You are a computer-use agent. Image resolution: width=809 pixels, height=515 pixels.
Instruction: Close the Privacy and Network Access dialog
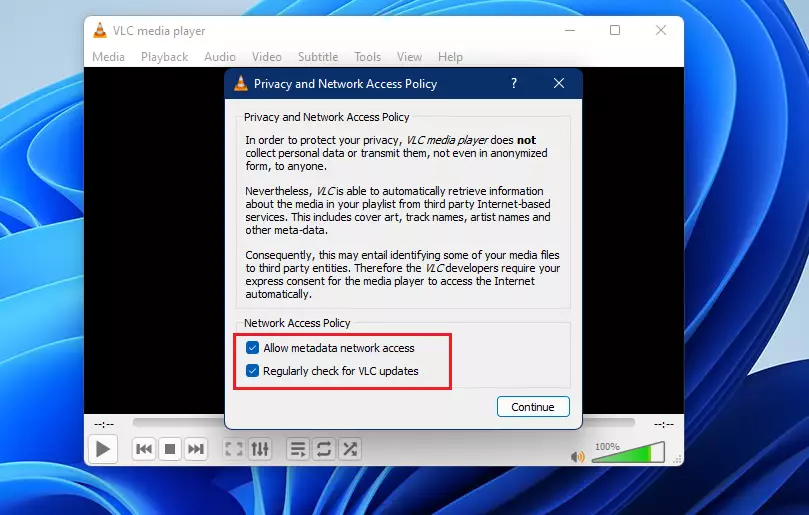coord(559,83)
